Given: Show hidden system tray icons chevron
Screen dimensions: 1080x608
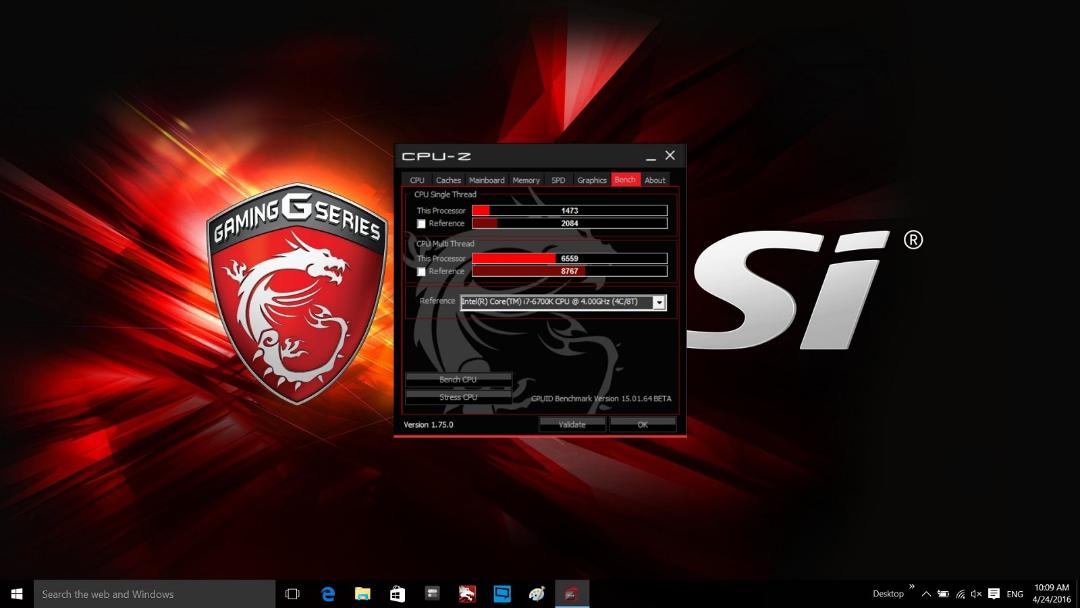Looking at the screenshot, I should pos(926,594).
